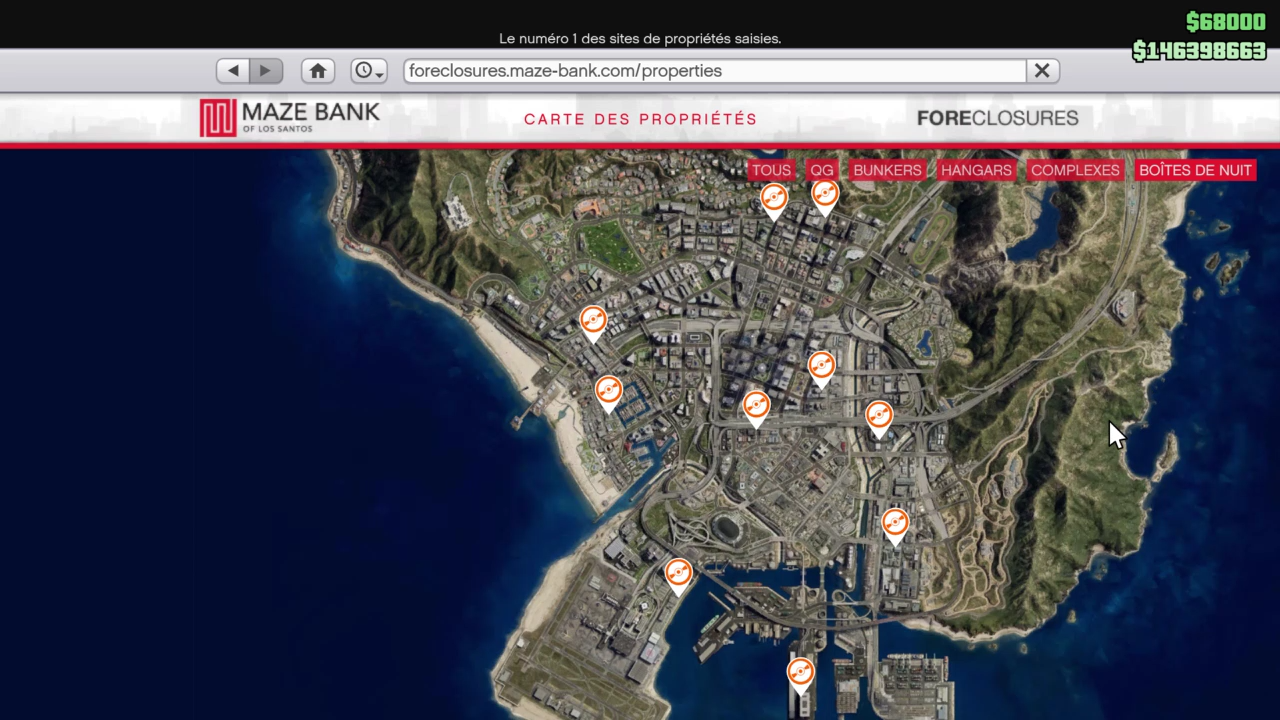The image size is (1280, 720).
Task: Open the Carte des Propriétés link
Action: 640,119
